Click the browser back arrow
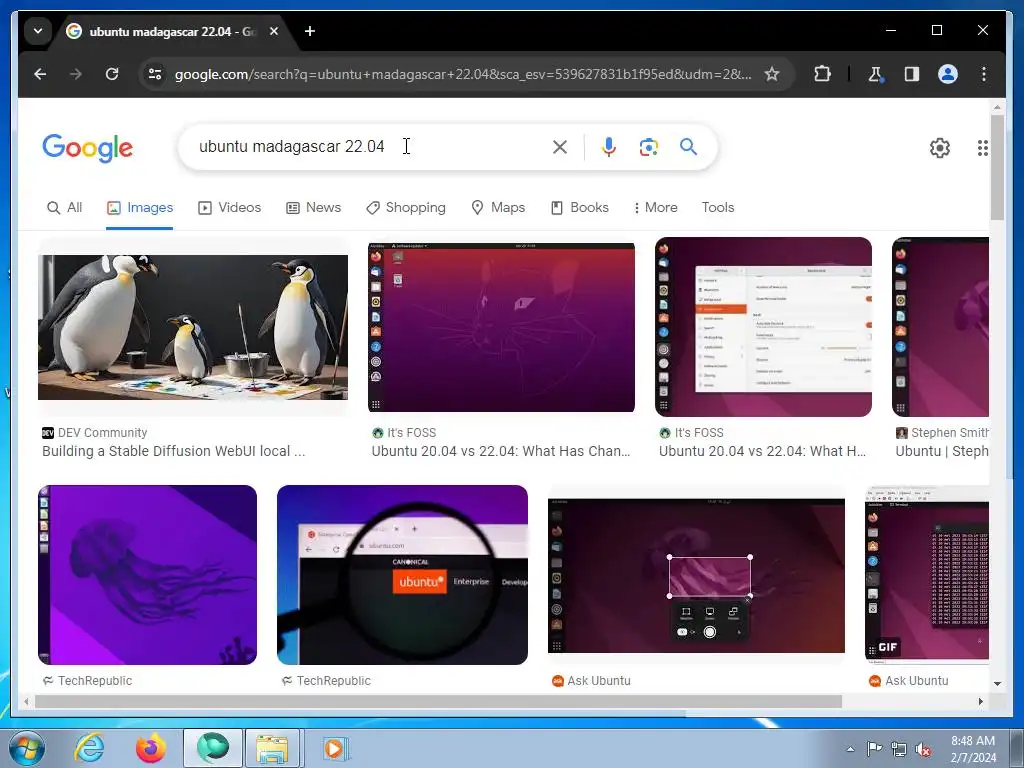Screen dimensions: 1024x768 [x=40, y=74]
